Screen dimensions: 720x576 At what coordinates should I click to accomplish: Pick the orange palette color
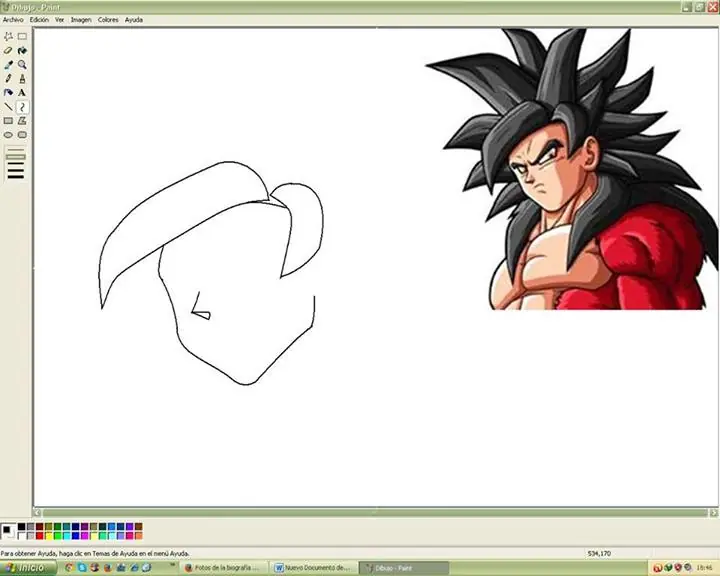(x=139, y=536)
